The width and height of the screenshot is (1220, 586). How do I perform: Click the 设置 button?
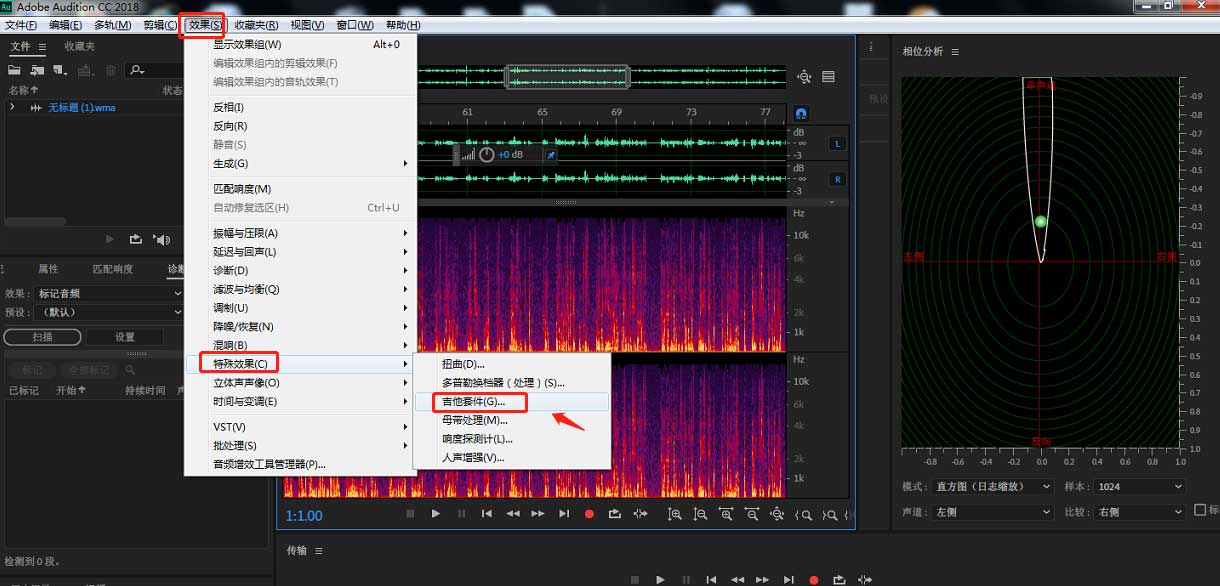124,337
